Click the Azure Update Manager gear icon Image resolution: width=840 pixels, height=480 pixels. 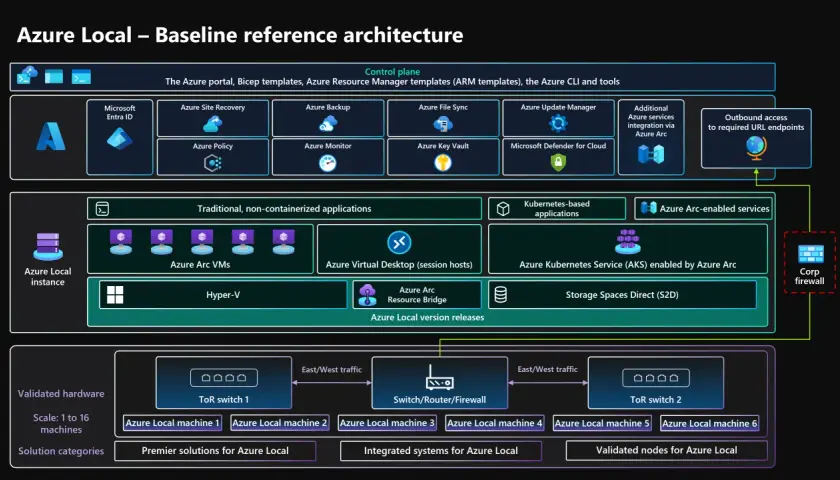click(x=558, y=124)
